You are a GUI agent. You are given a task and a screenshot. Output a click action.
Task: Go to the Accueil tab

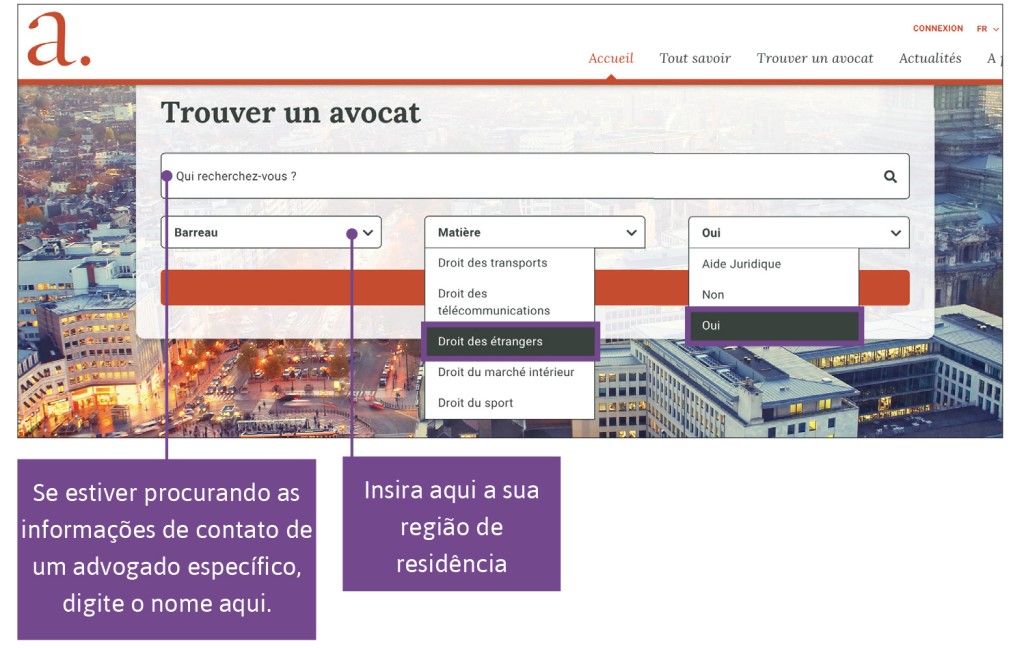(610, 57)
